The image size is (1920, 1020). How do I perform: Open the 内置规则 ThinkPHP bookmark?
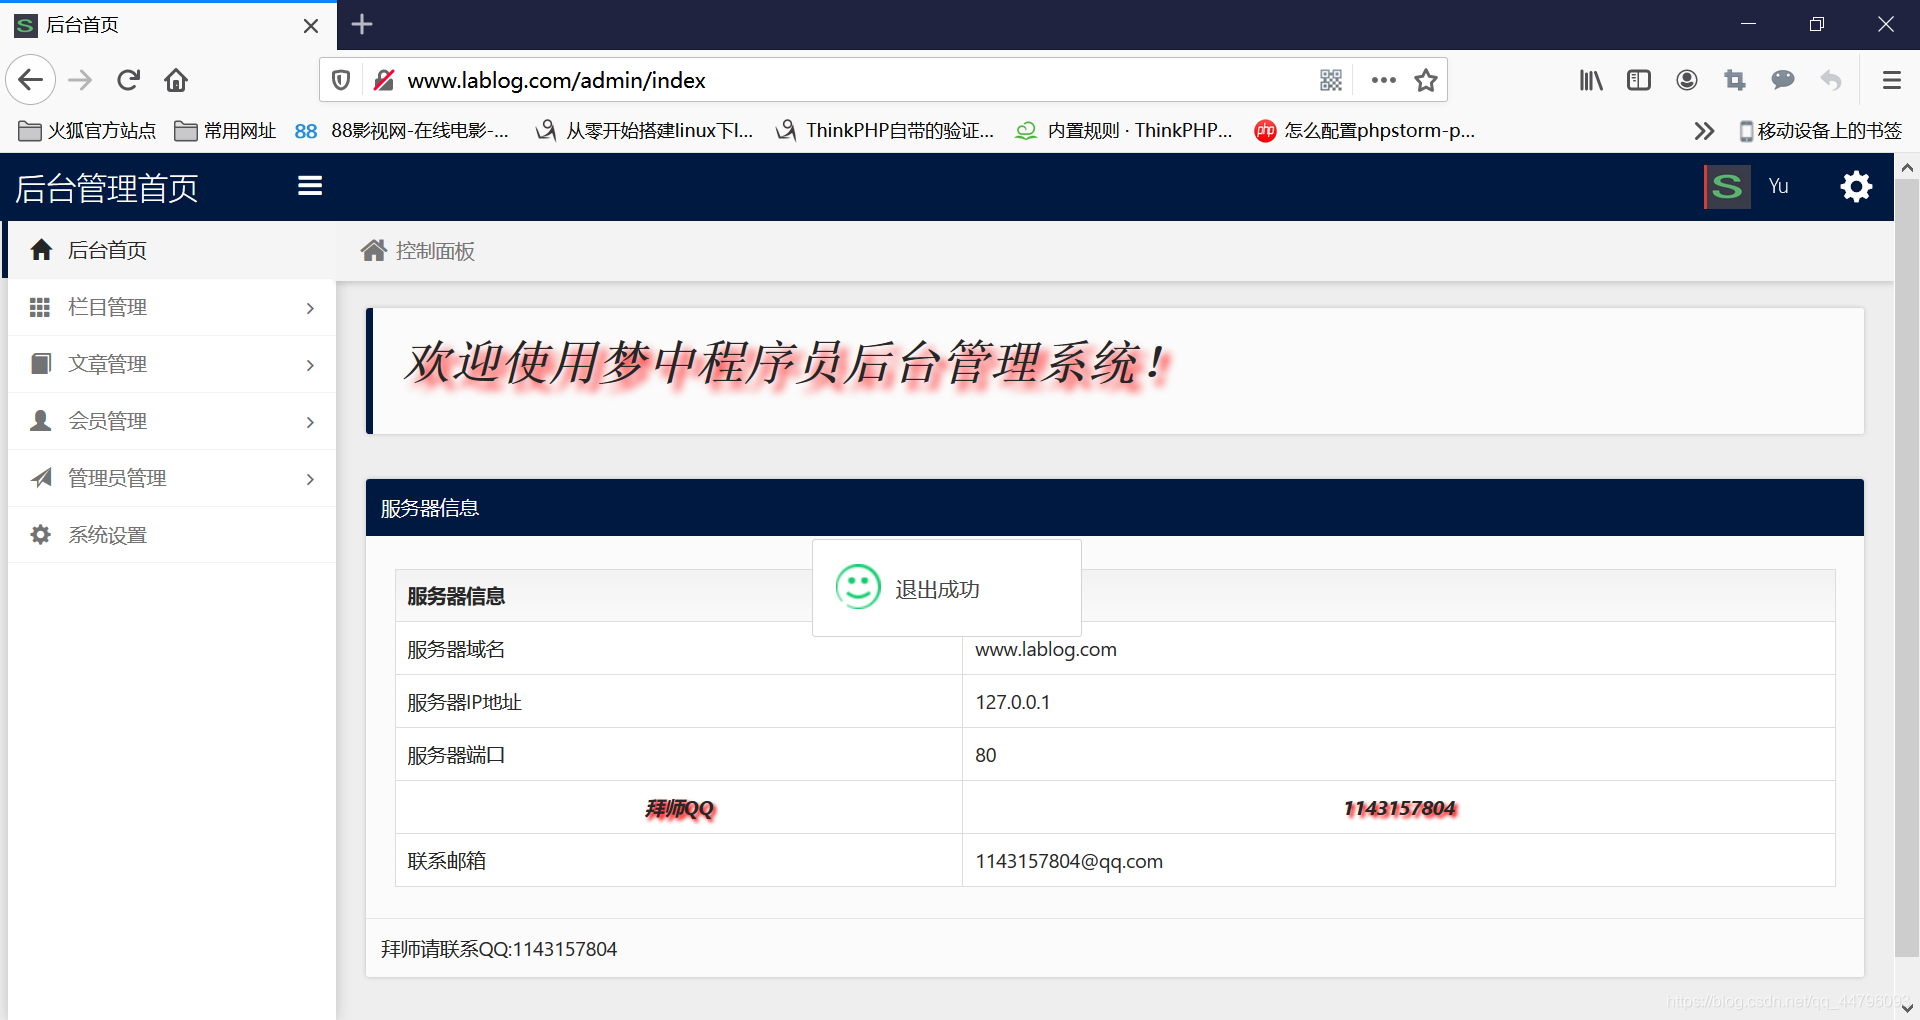click(1124, 131)
